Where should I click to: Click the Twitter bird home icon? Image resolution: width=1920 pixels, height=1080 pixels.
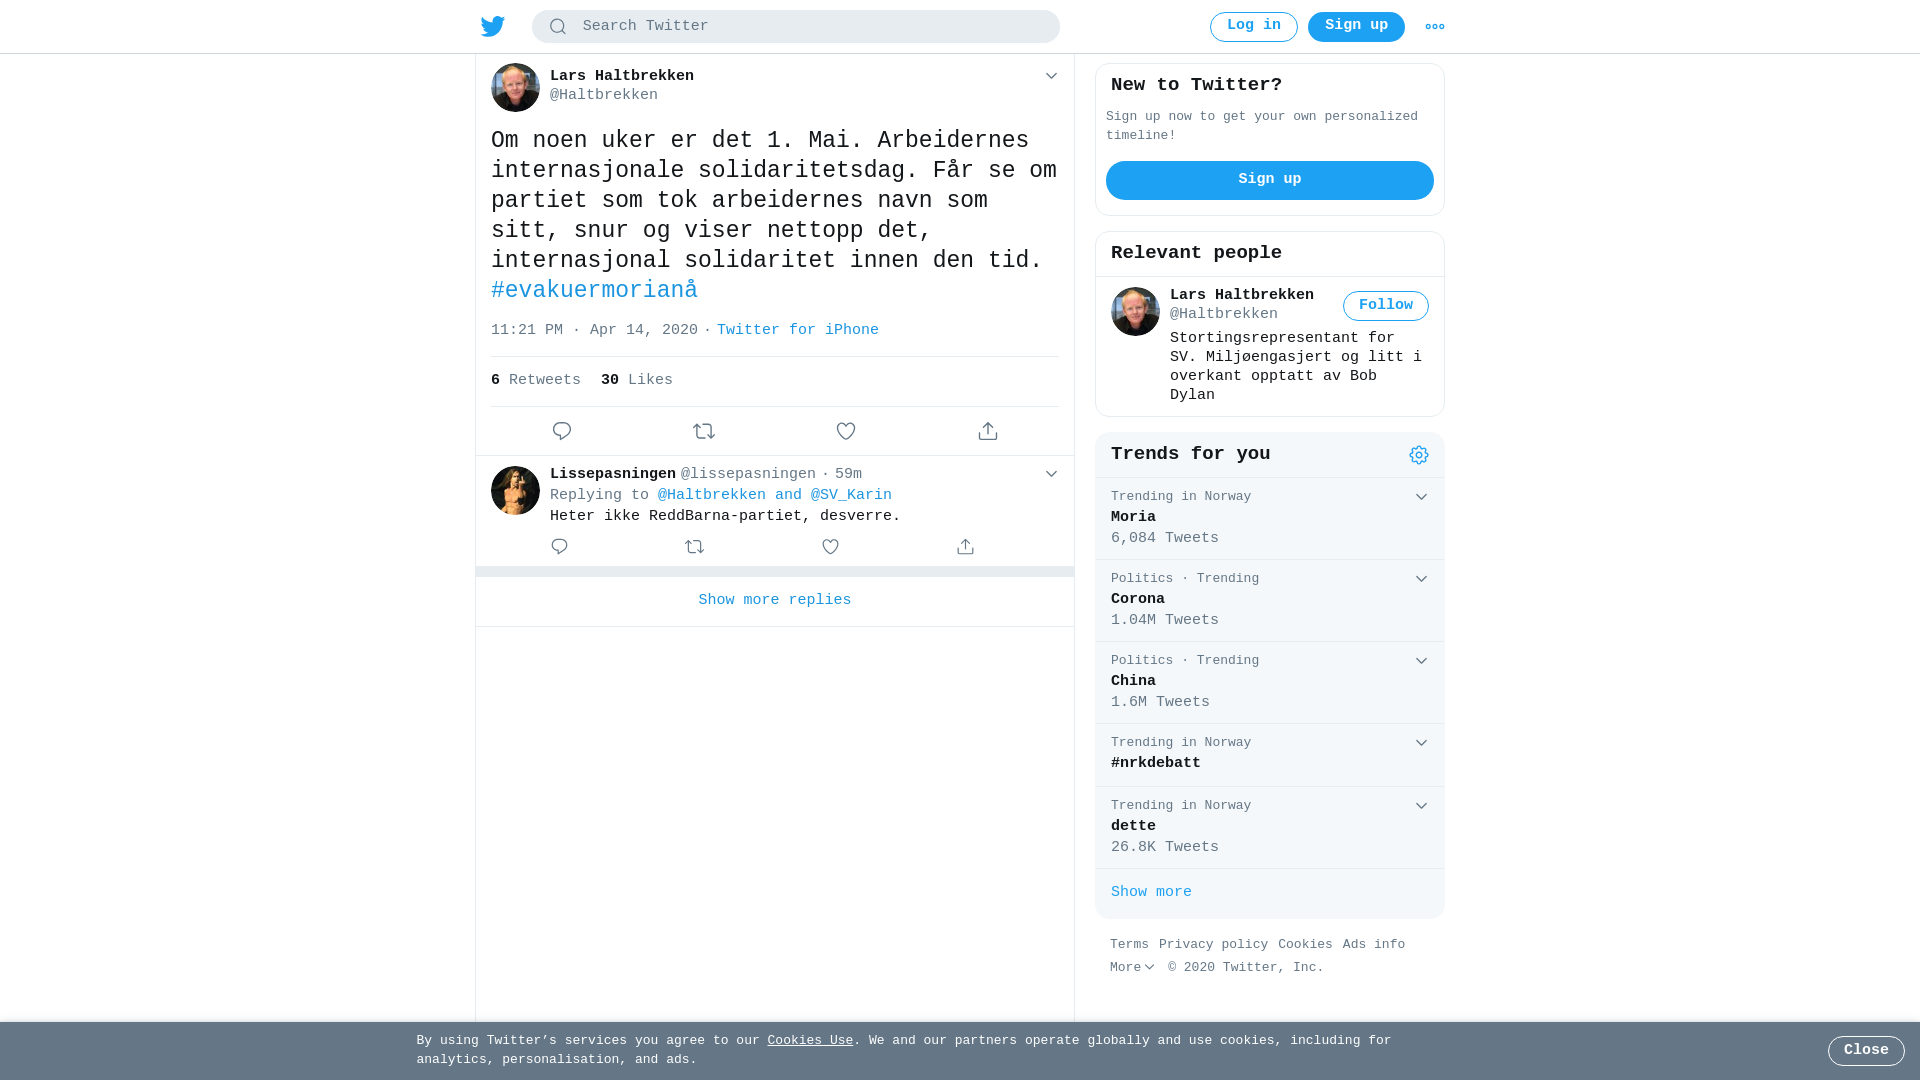click(493, 26)
